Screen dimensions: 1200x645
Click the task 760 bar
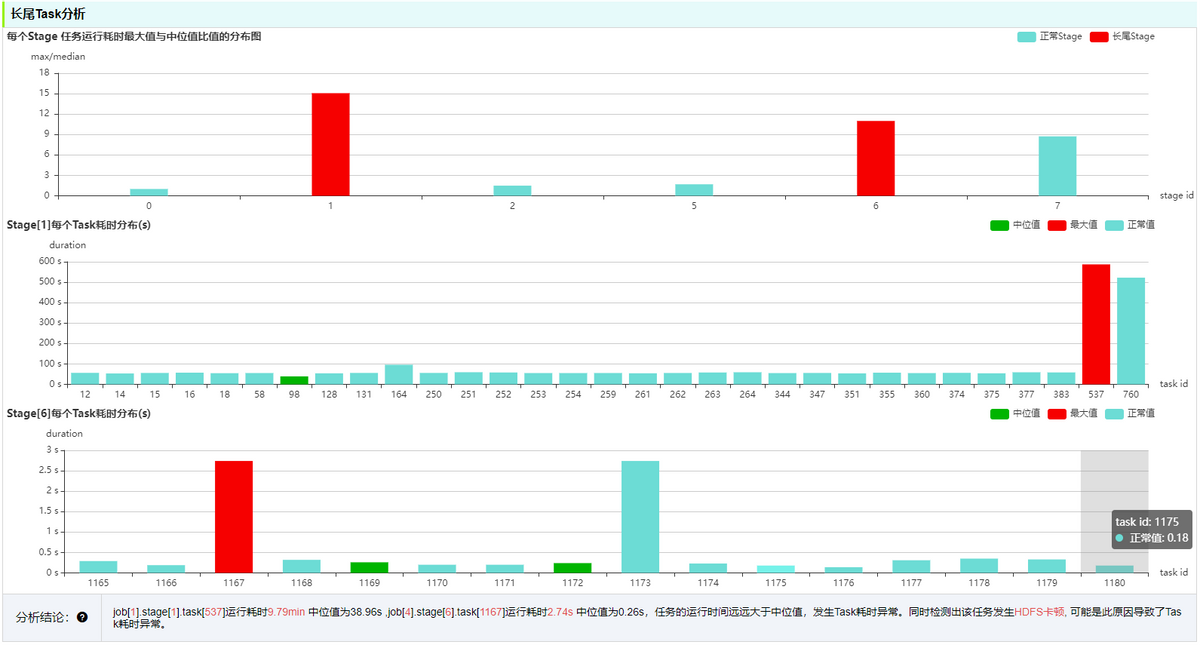click(x=1131, y=331)
